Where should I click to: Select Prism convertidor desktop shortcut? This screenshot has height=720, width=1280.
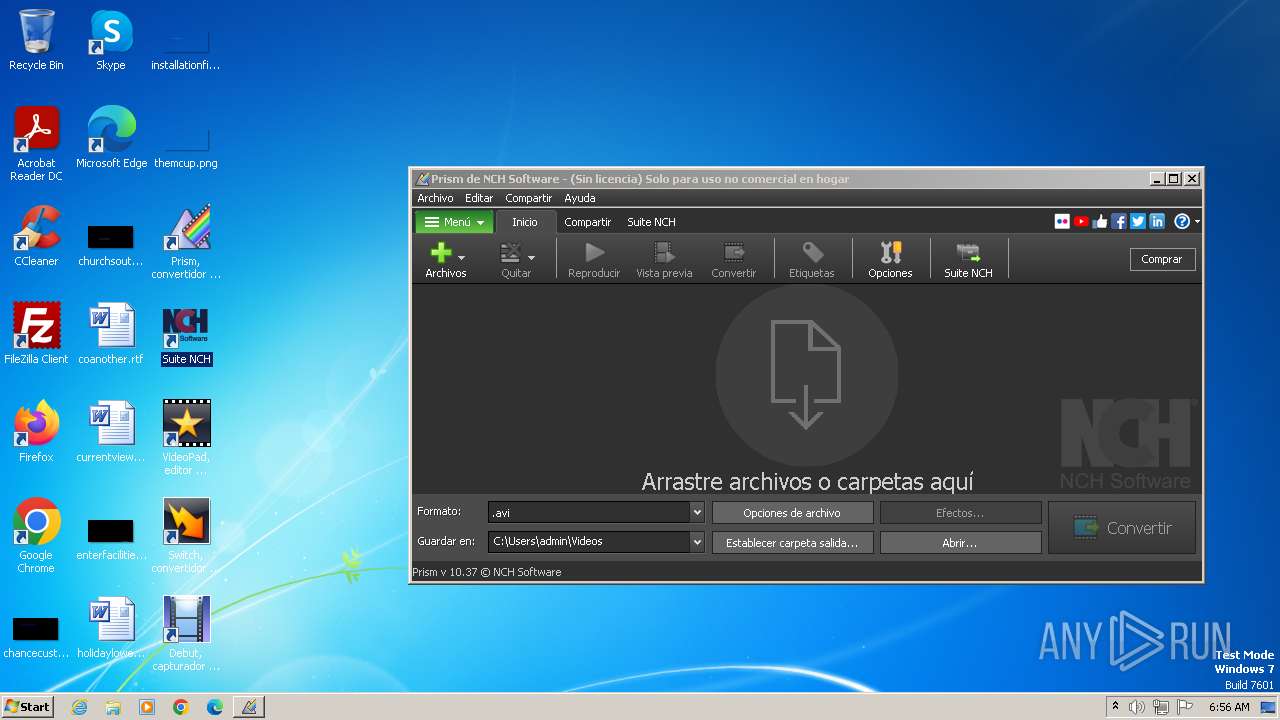coord(186,242)
